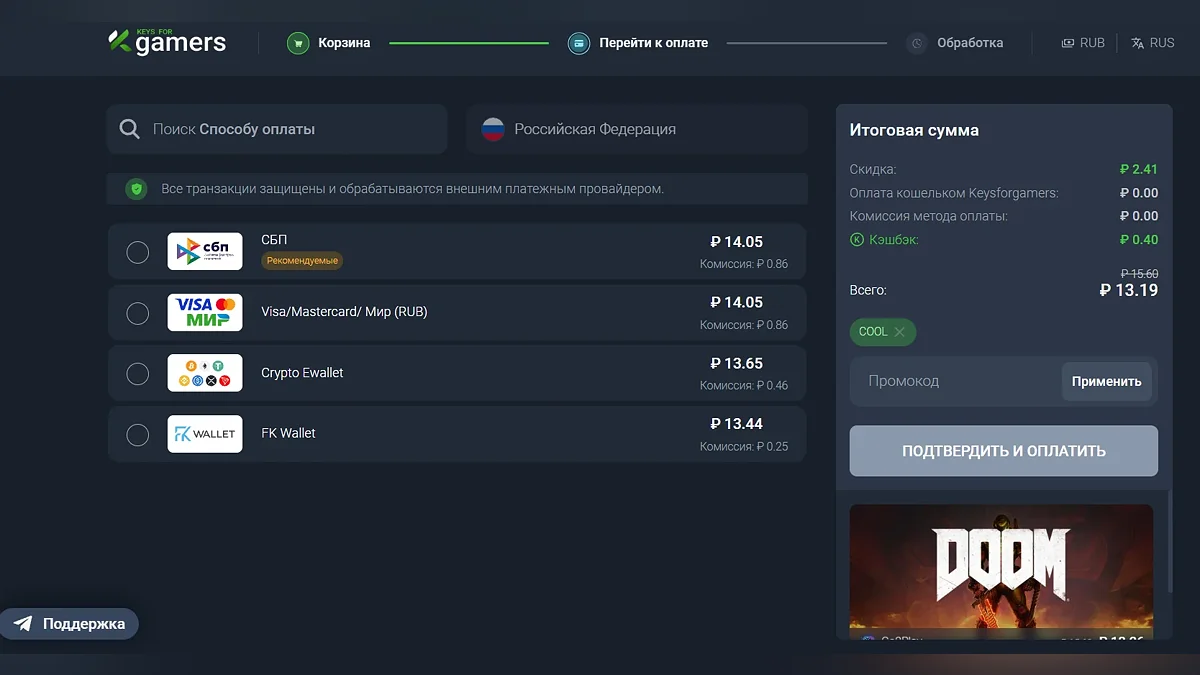Click the Оплата кошельком Keysforgamers label
This screenshot has width=1200, height=675.
[x=954, y=193]
